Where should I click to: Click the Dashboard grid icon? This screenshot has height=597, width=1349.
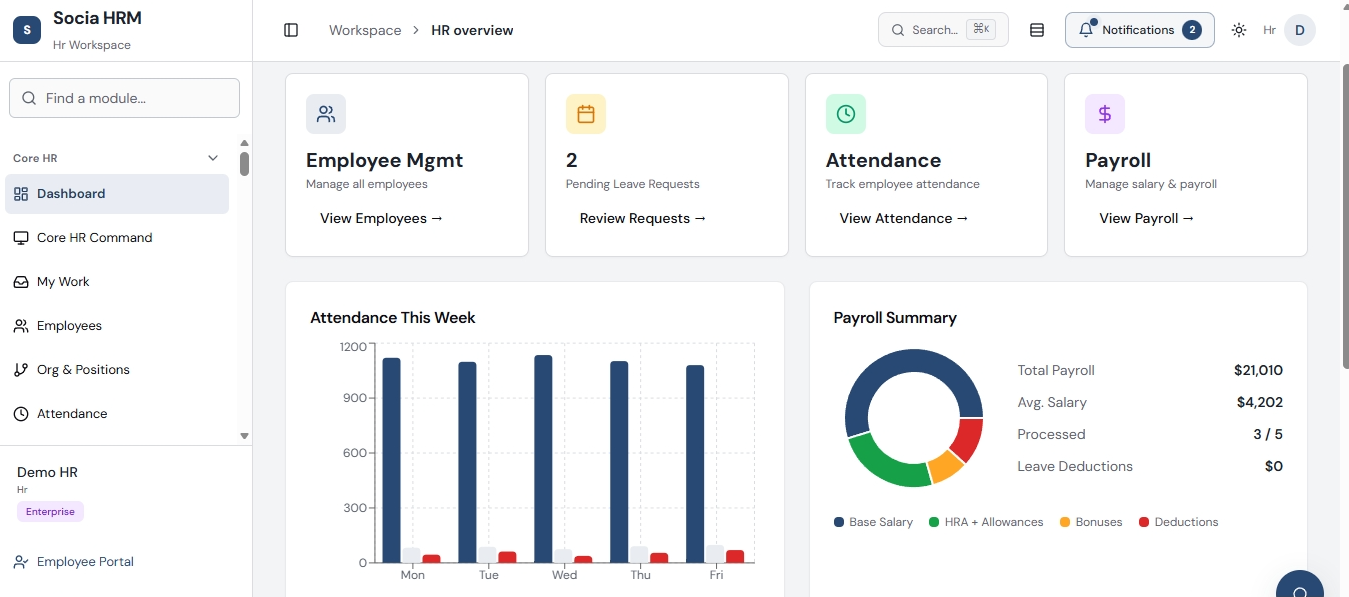[20, 194]
